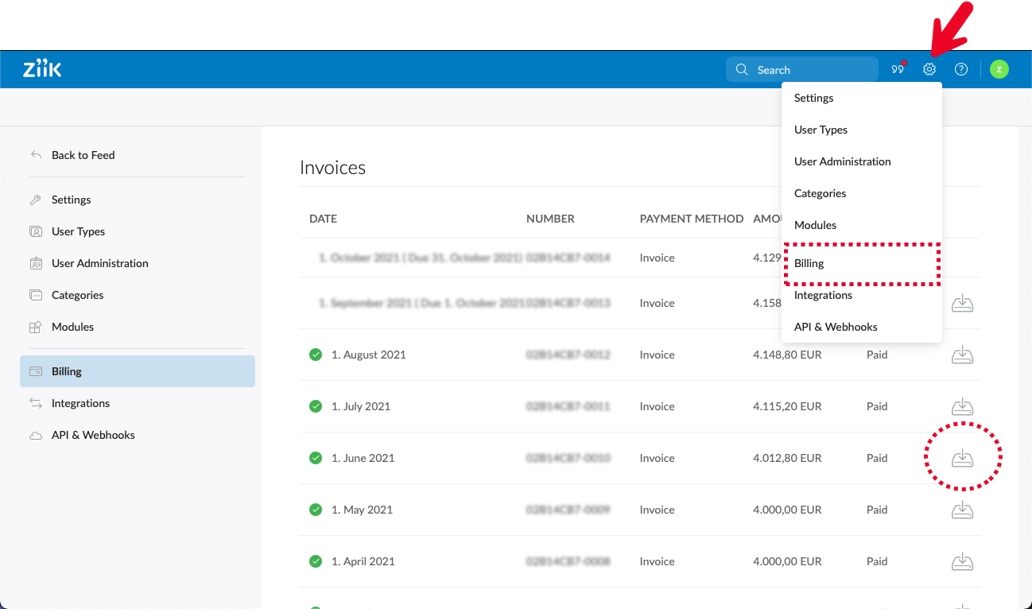Open User Administration in left sidebar
Viewport: 1032px width, 609px height.
pos(99,263)
